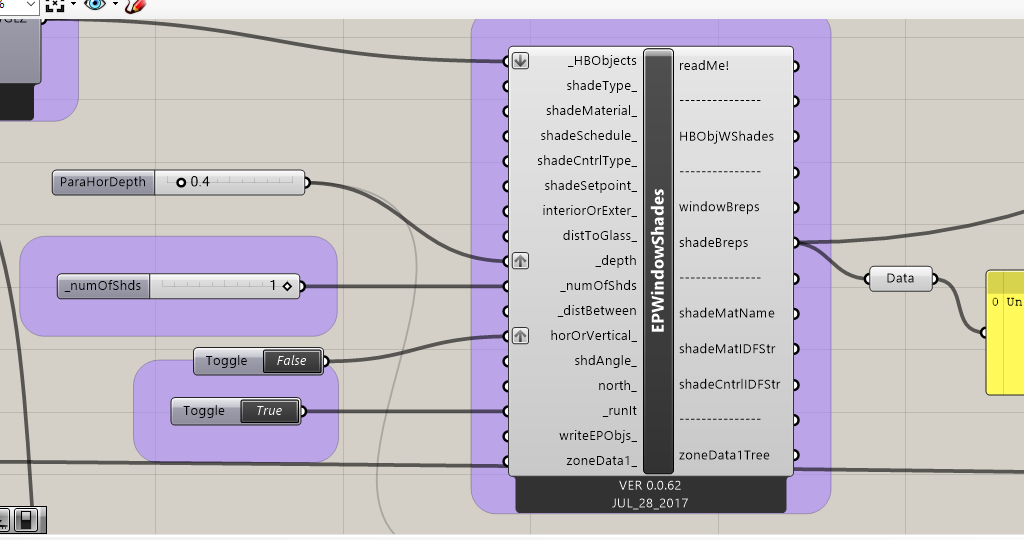Click the shadeSetpoint_ input
This screenshot has height=540, width=1024.
590,186
